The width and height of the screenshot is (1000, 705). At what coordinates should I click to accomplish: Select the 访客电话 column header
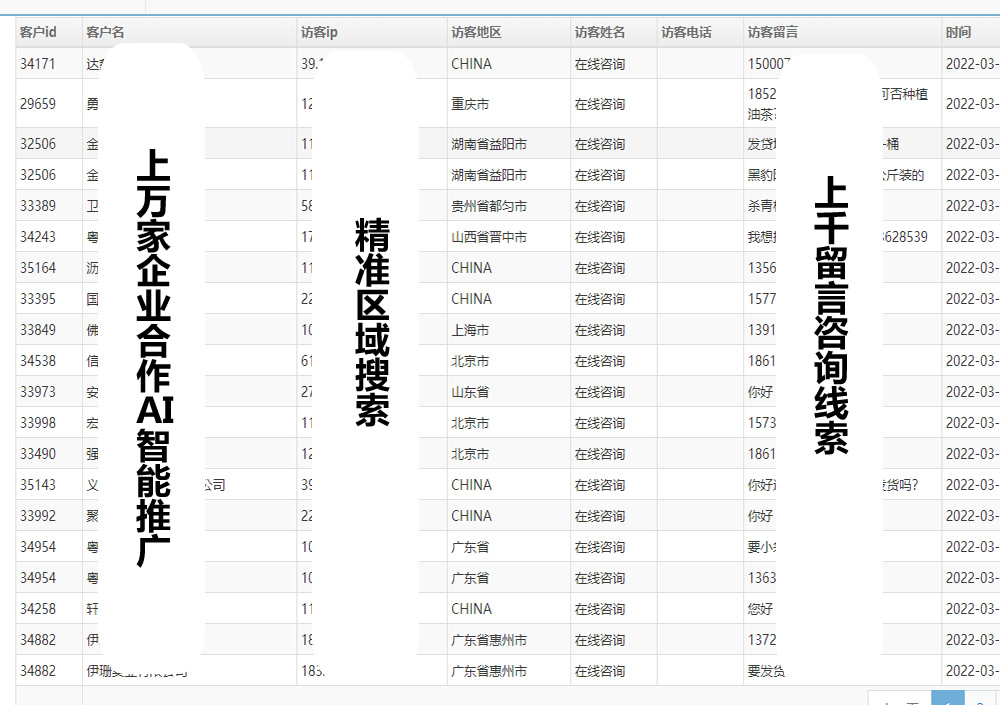[686, 32]
